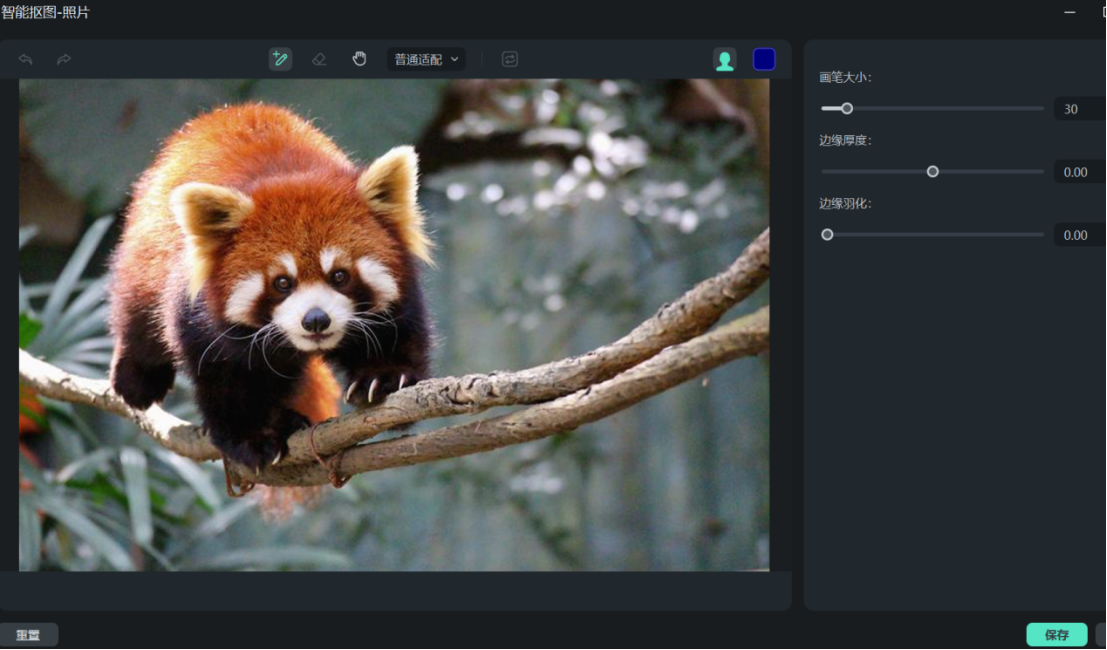Open the blue background color swatch

pyautogui.click(x=764, y=60)
